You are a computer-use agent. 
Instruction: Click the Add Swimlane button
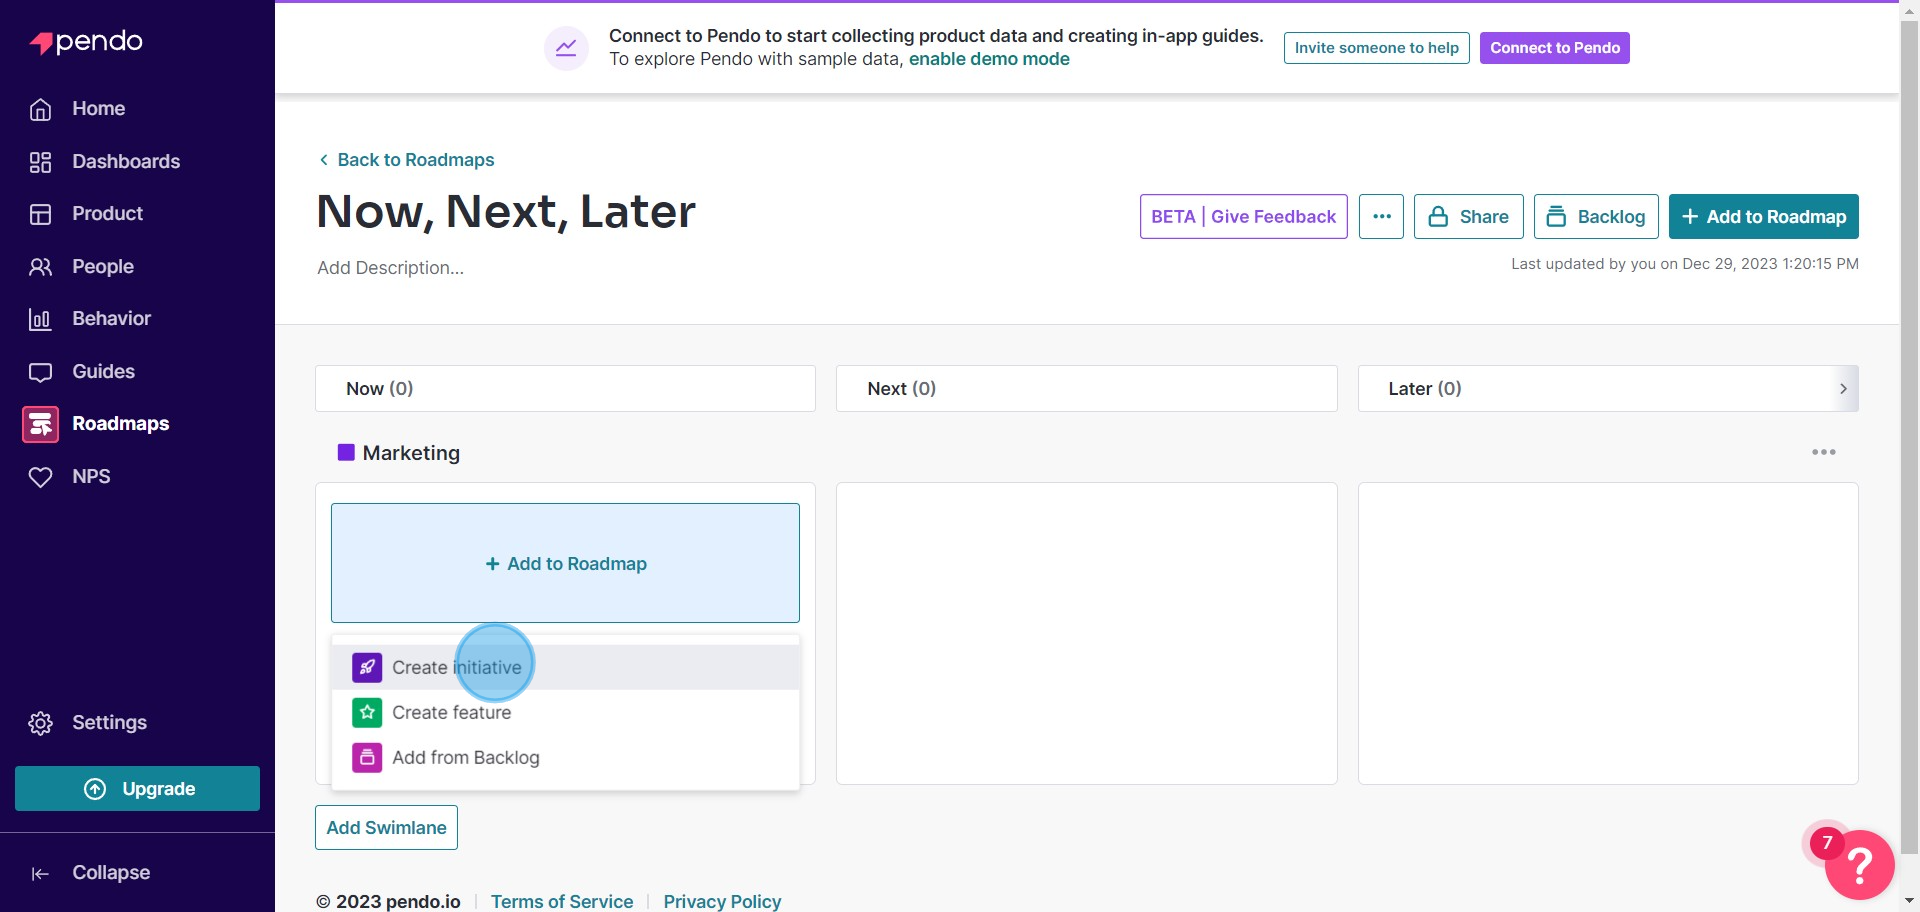[x=386, y=828]
